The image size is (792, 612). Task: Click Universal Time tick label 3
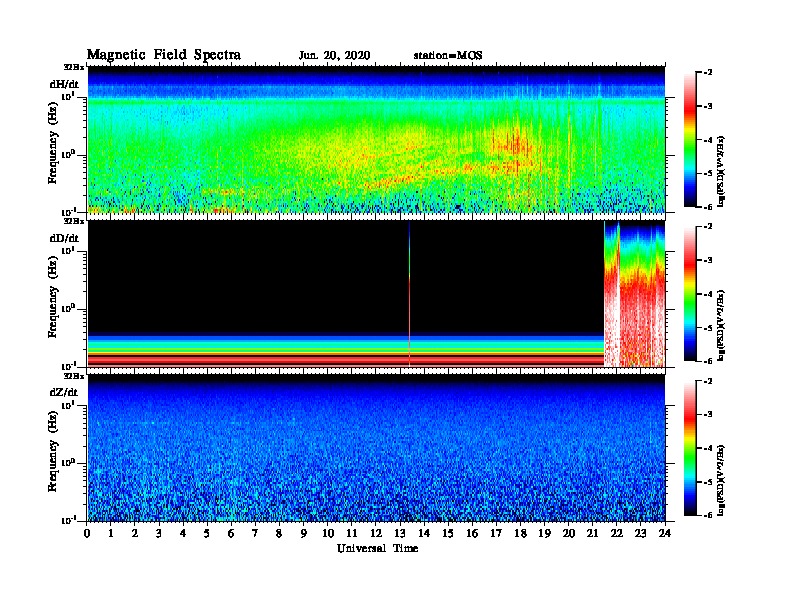pos(159,533)
